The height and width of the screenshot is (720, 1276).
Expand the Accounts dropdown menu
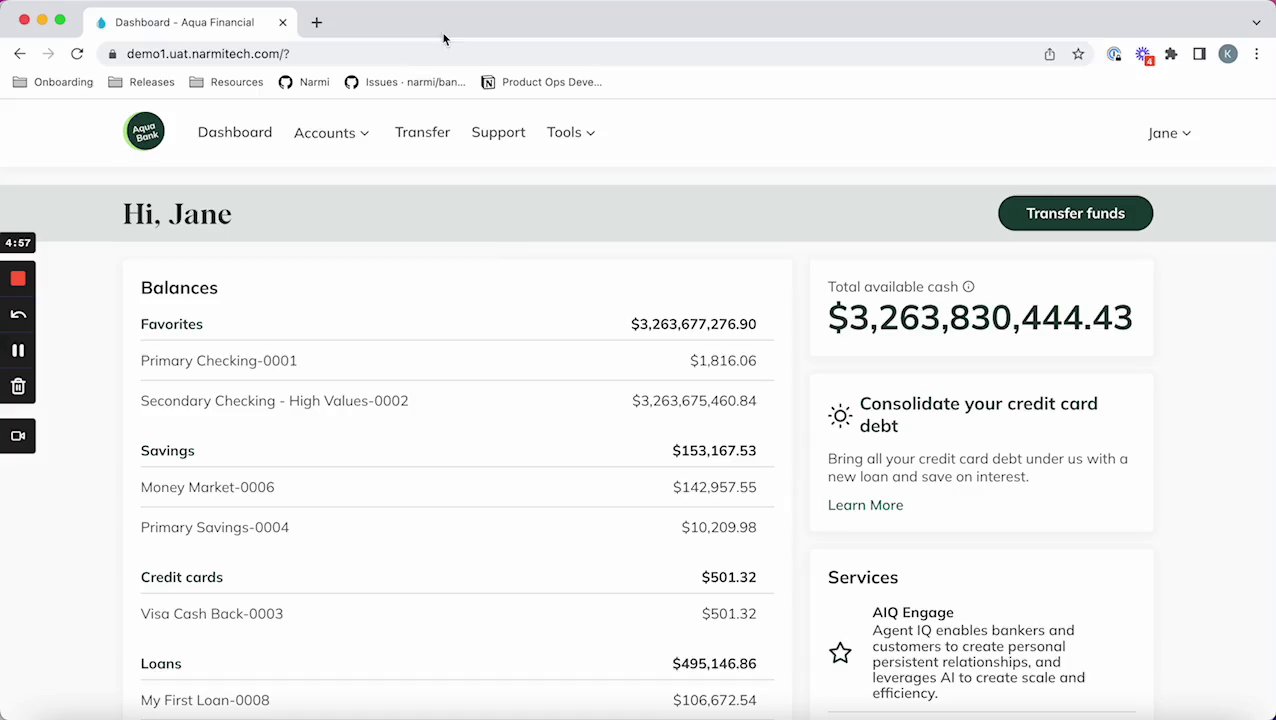(331, 133)
